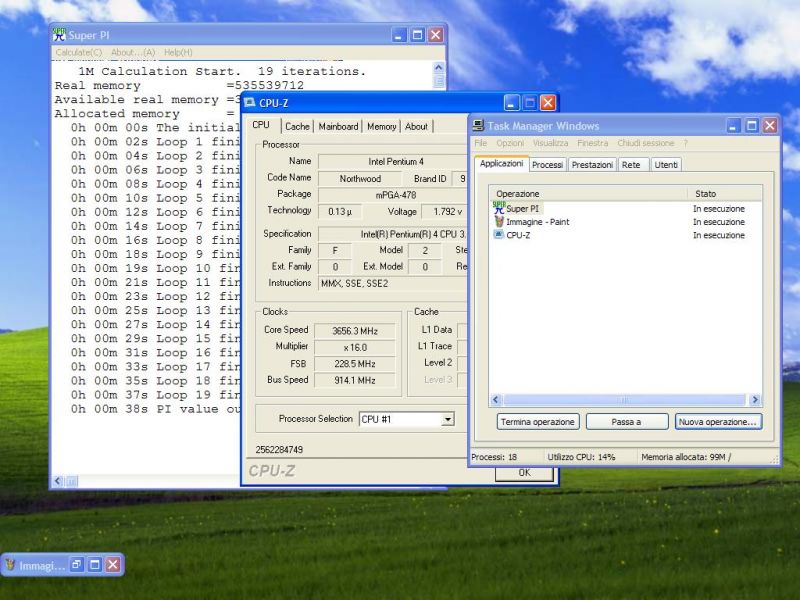Screen dimensions: 800x600
Task: Click the Passa a button
Action: pos(627,422)
